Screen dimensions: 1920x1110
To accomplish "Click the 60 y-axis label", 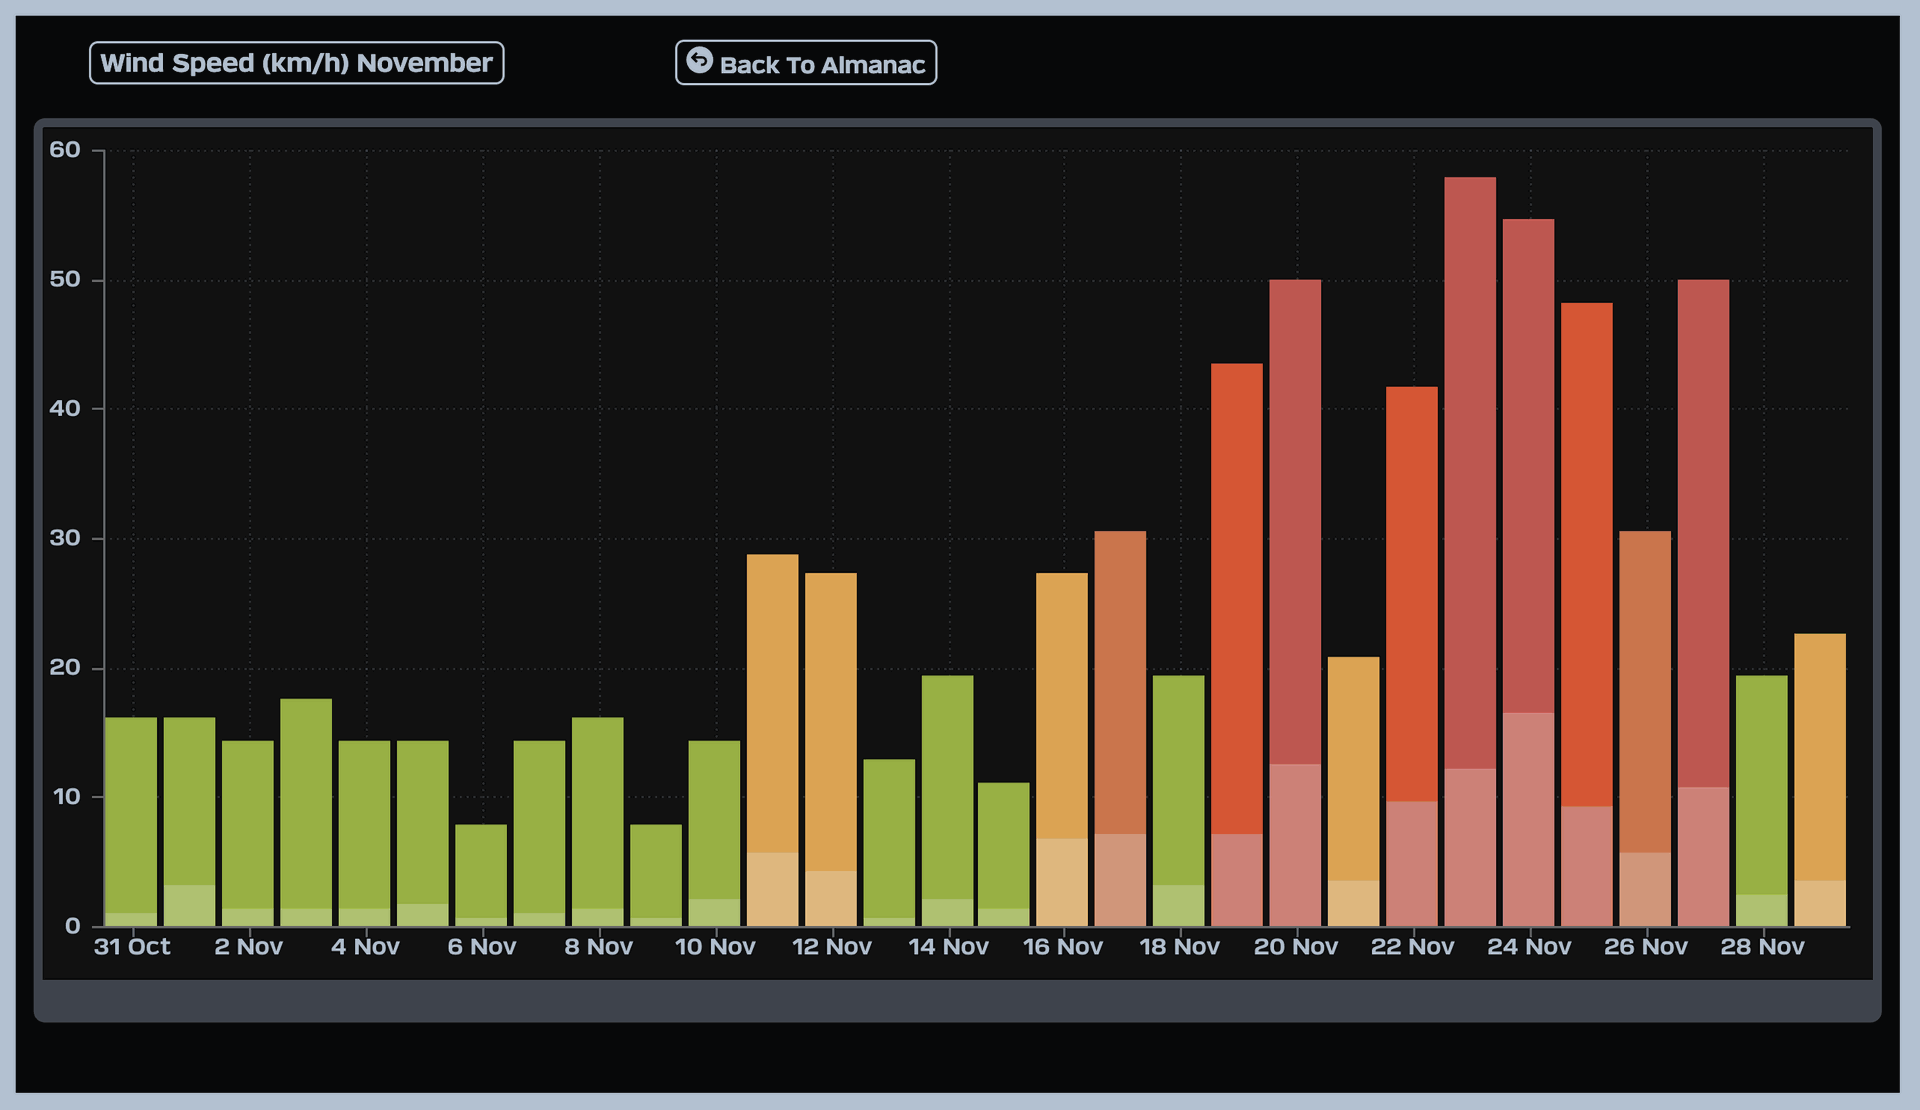I will tap(65, 150).
